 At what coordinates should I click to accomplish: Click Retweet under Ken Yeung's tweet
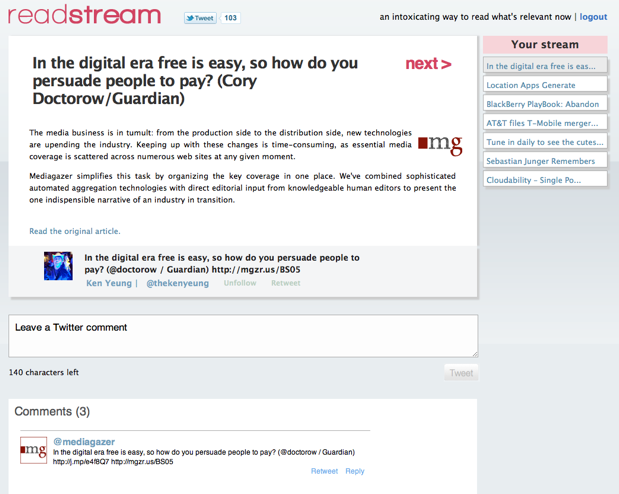285,283
